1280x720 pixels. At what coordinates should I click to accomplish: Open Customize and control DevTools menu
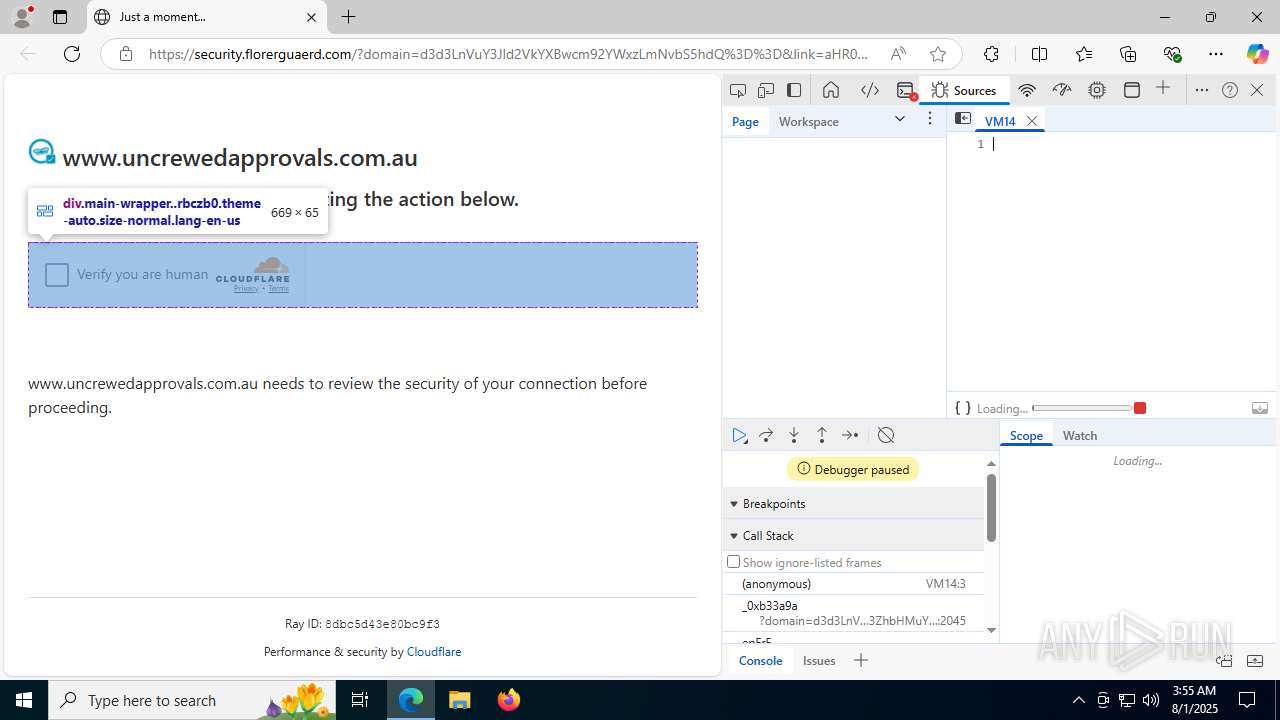tap(1202, 90)
